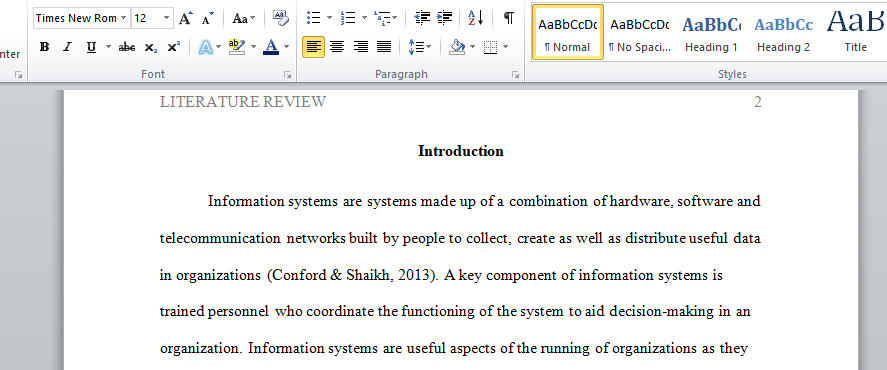Apply the Heading 1 style
This screenshot has width=887, height=370.
(x=711, y=32)
